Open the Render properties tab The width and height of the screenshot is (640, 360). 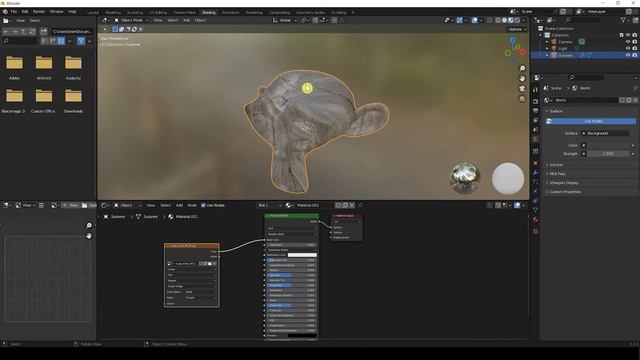tap(536, 101)
